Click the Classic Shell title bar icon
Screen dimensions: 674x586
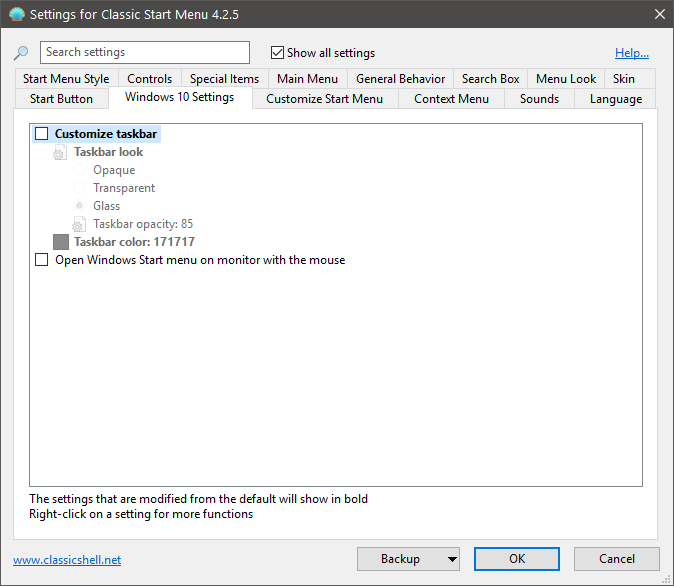[x=15, y=14]
